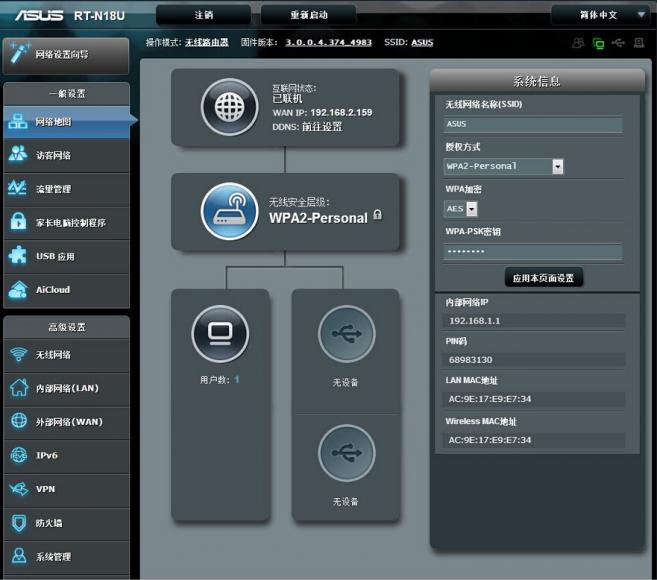Viewport: 657px width, 580px height.
Task: Open 外部网络(WAN) settings item
Action: [x=66, y=422]
